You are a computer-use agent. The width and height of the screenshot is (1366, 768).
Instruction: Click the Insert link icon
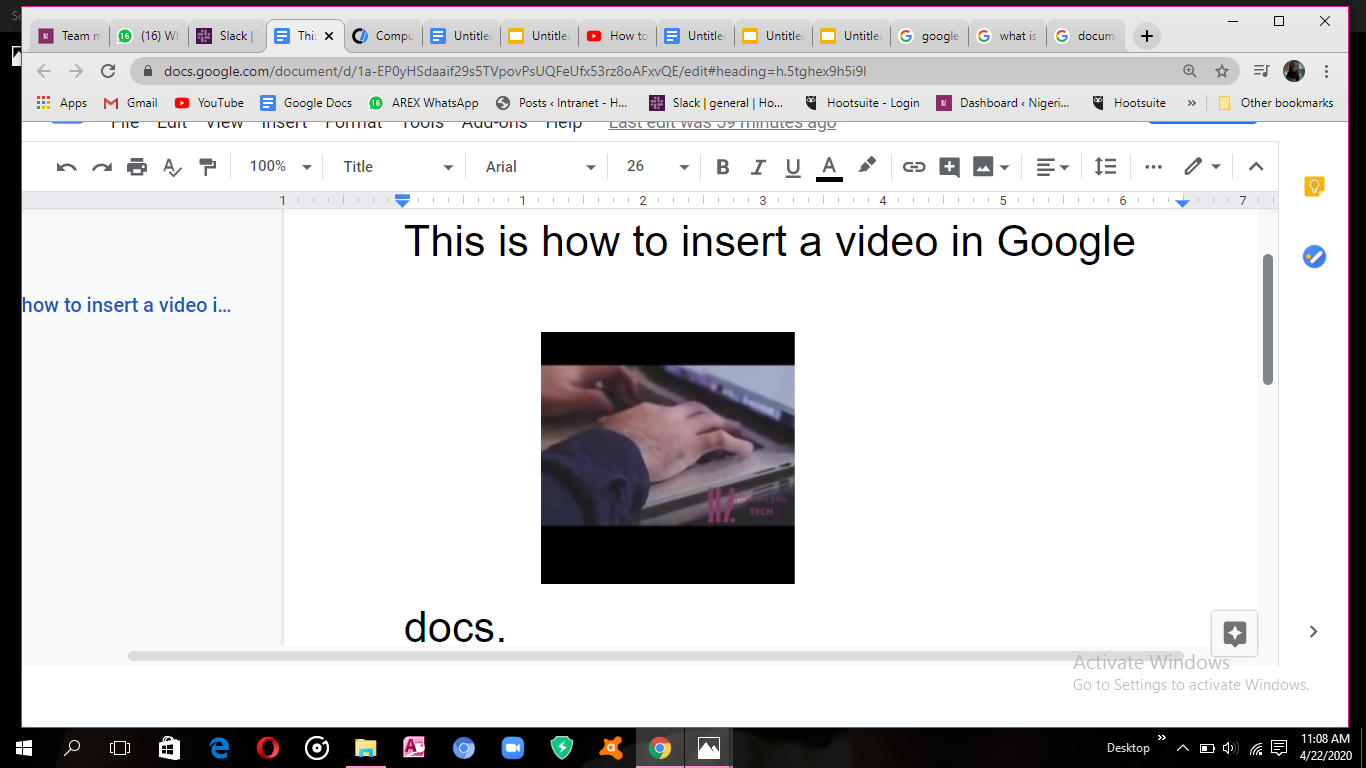coord(914,167)
